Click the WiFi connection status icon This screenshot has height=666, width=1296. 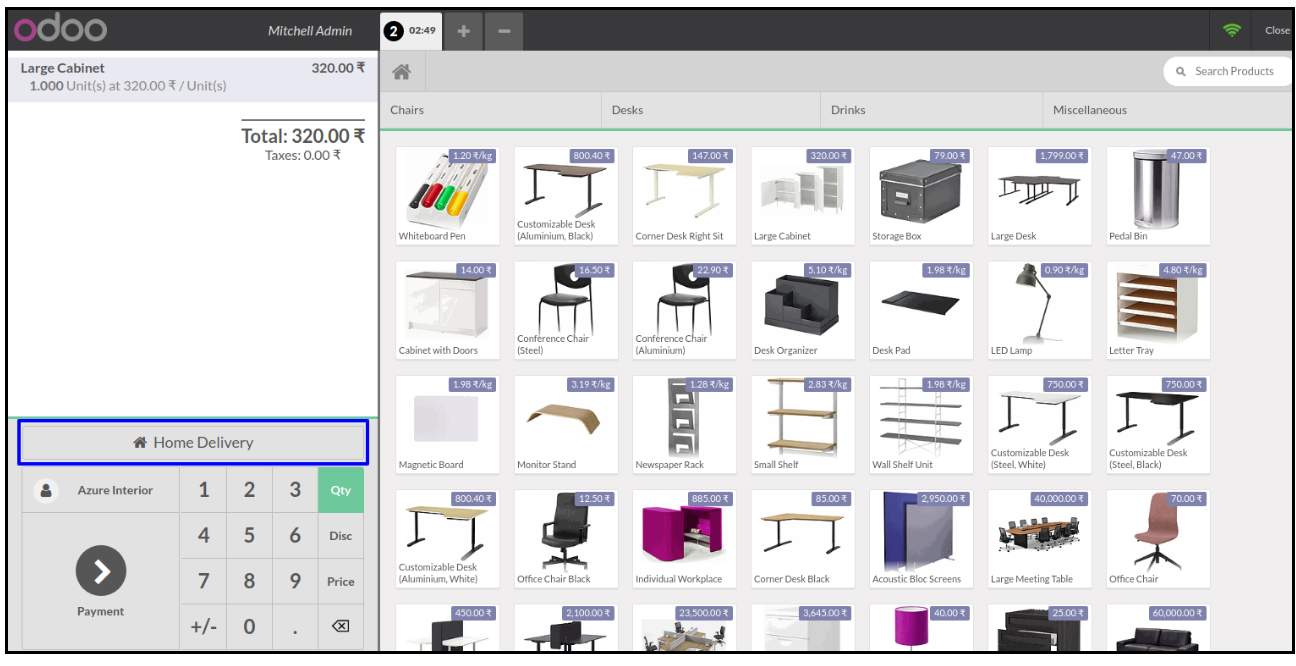pos(1231,31)
